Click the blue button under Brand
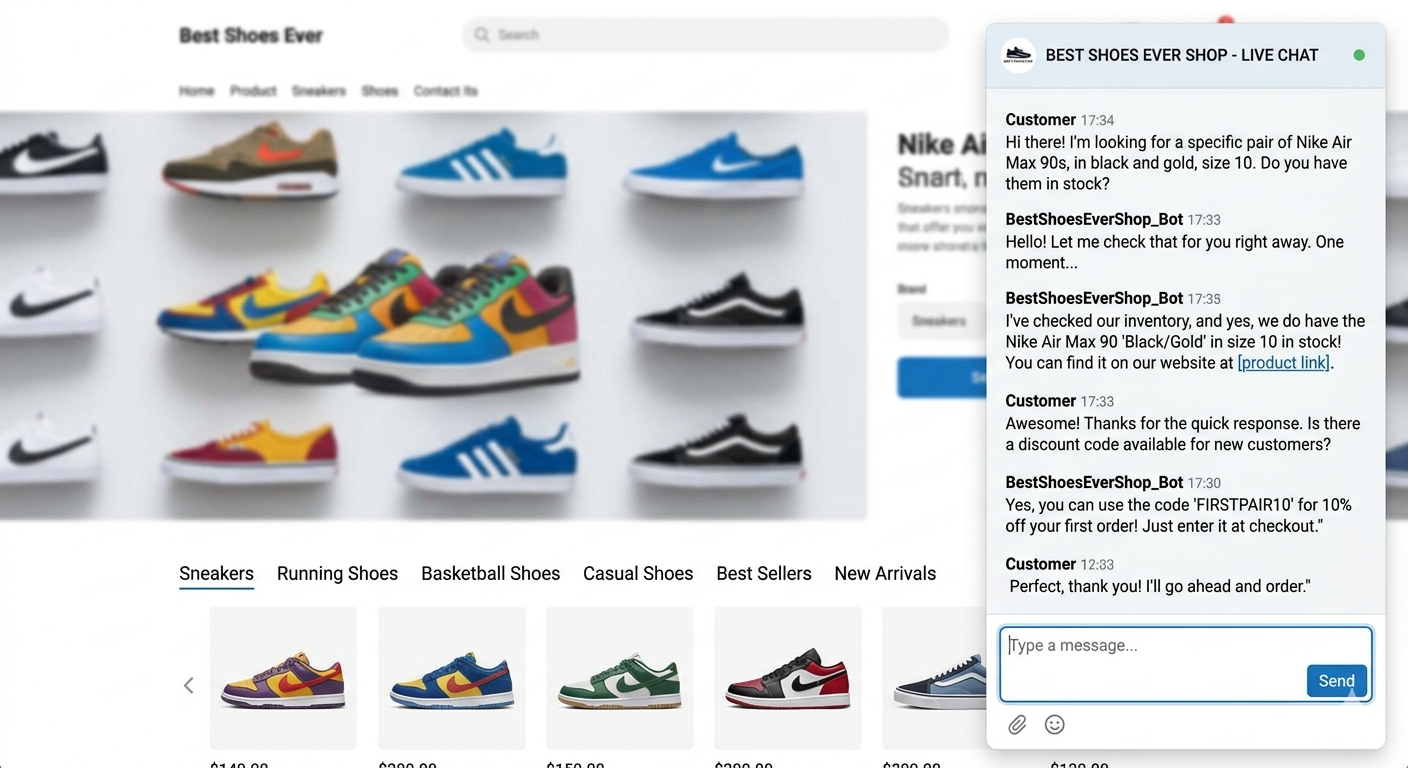Image resolution: width=1408 pixels, height=768 pixels. [x=942, y=377]
